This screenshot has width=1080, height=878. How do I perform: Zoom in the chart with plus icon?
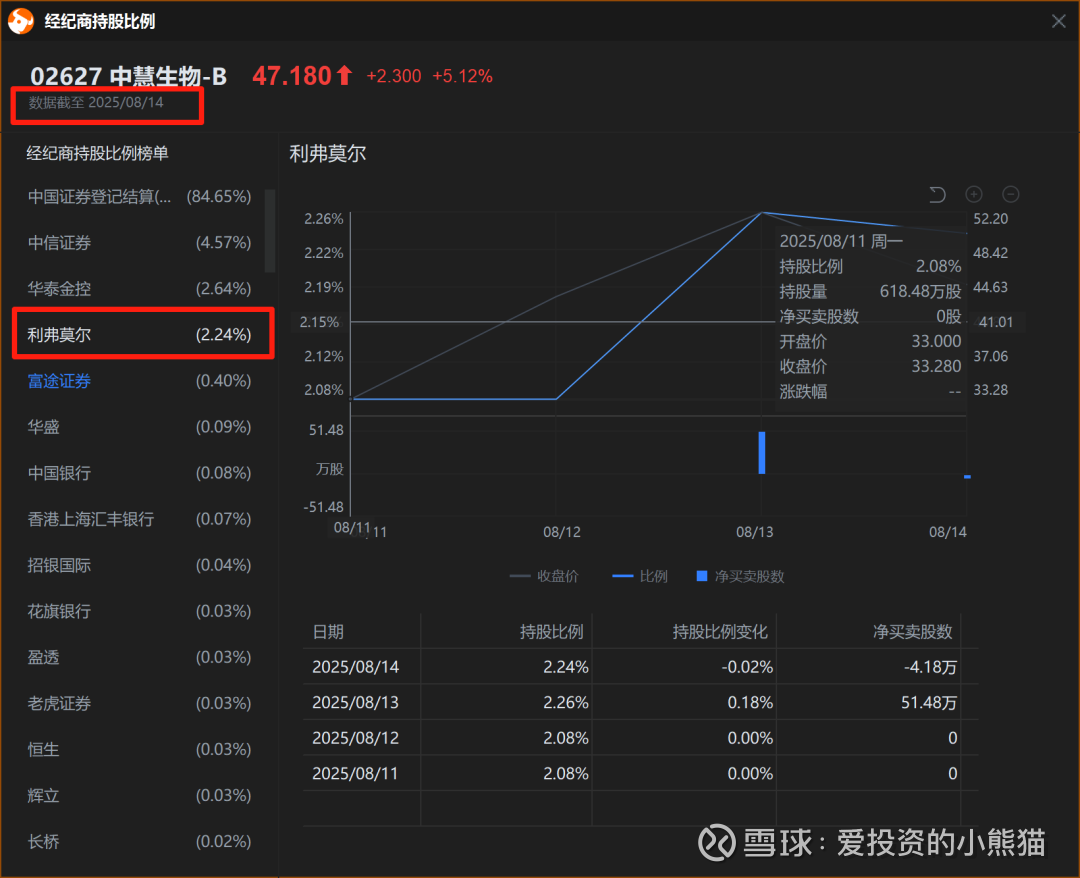click(974, 194)
